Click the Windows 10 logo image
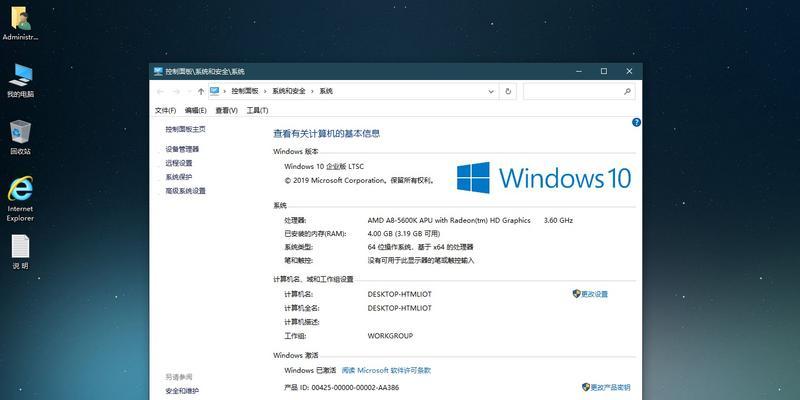Screen dimensions: 800x400 tap(544, 178)
